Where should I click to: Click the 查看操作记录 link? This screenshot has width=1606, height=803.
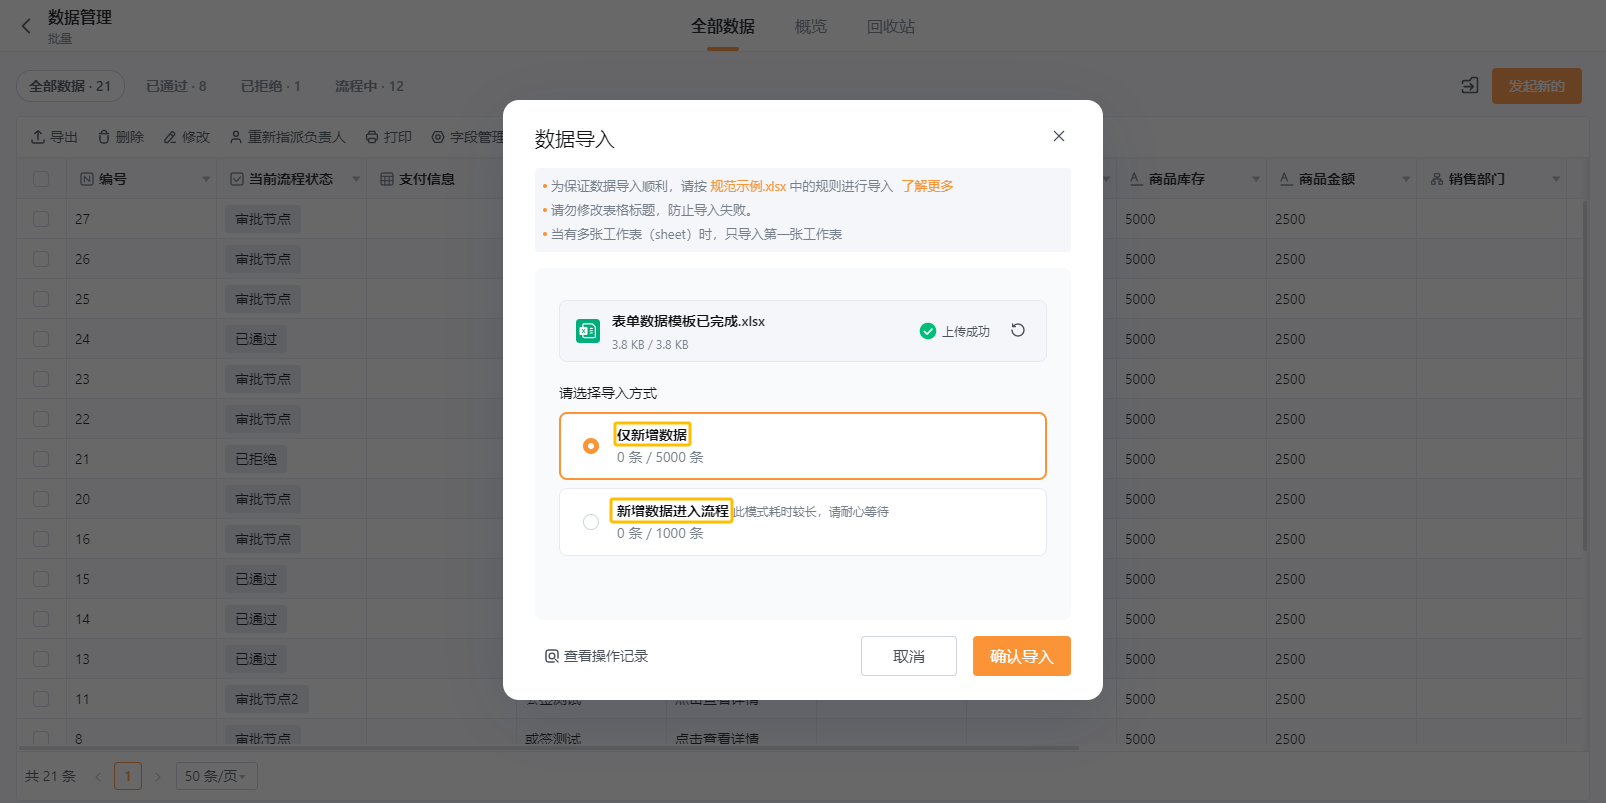[597, 656]
